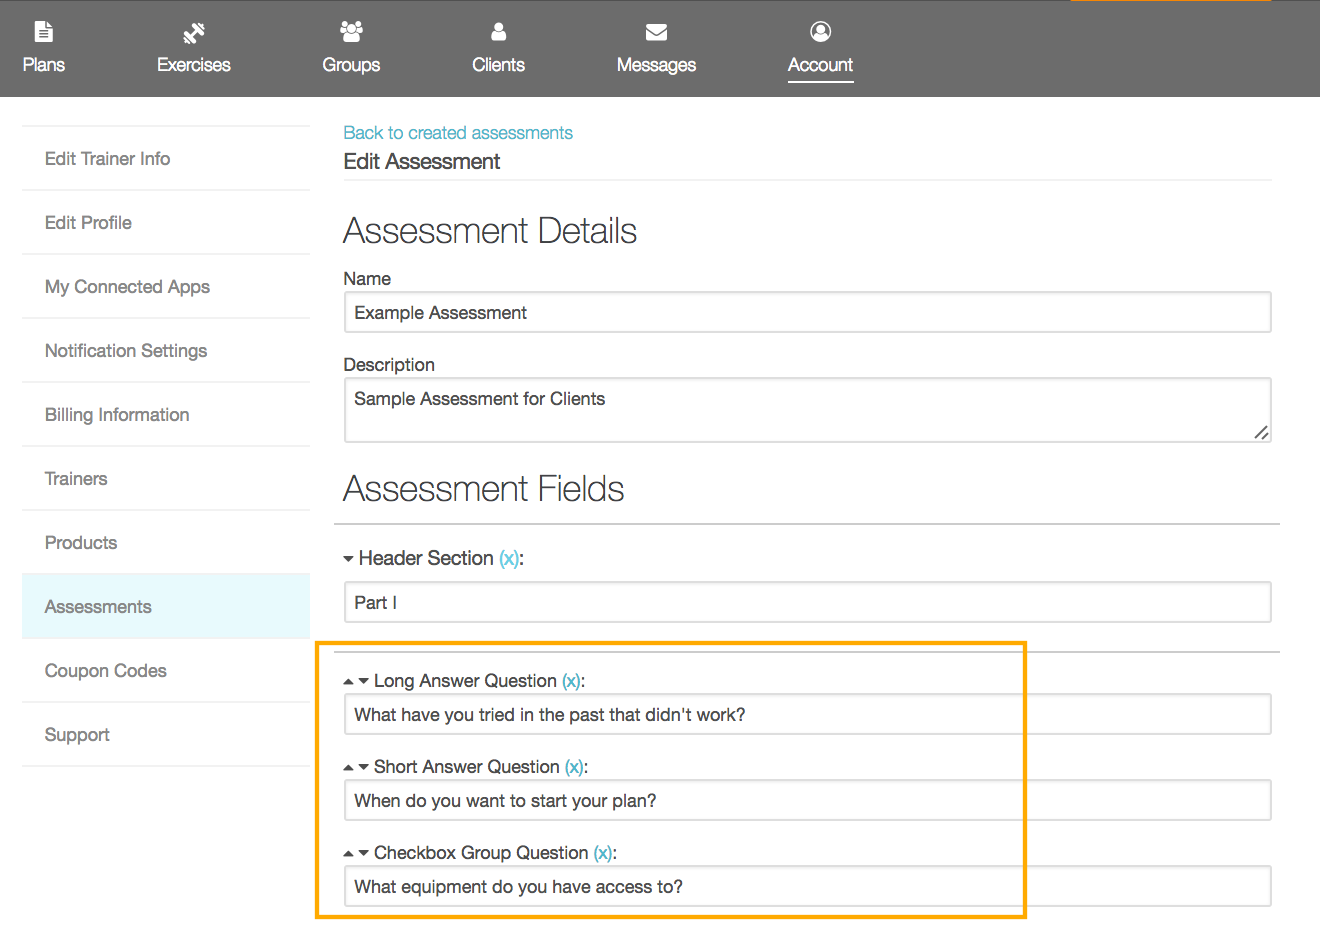Move Short Answer Question down with arrow

point(363,767)
